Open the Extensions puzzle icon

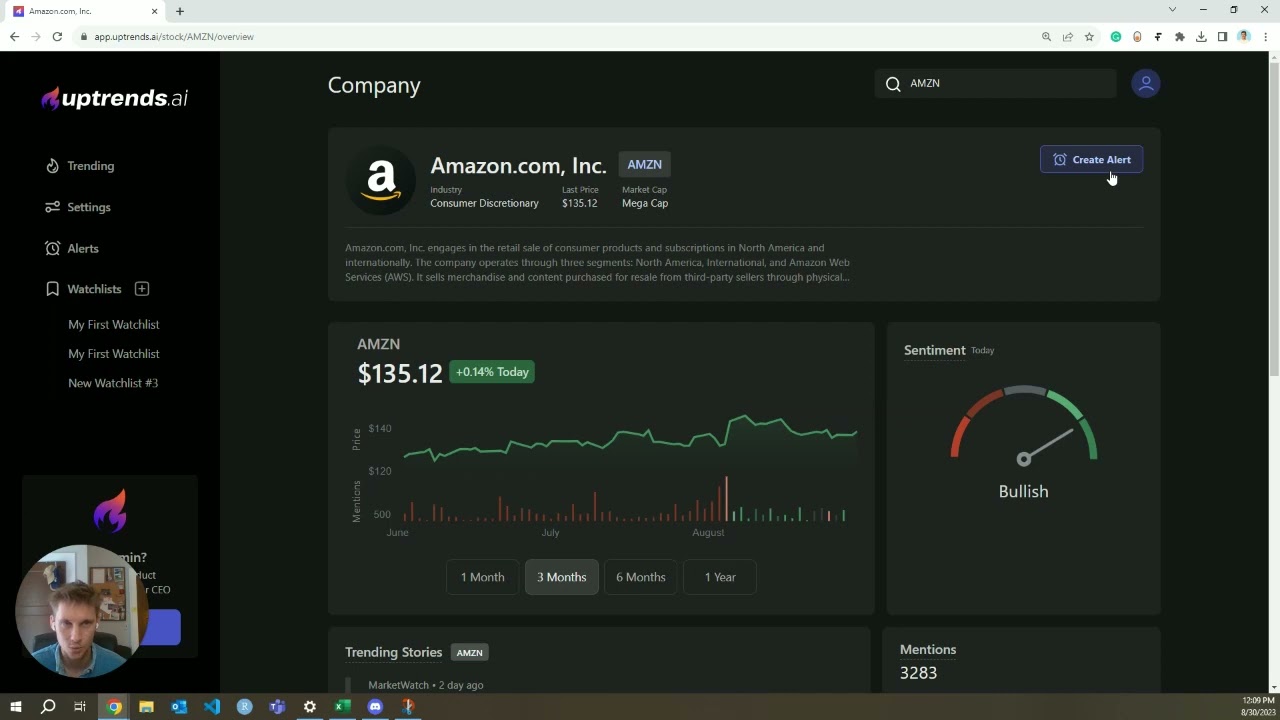[x=1180, y=37]
